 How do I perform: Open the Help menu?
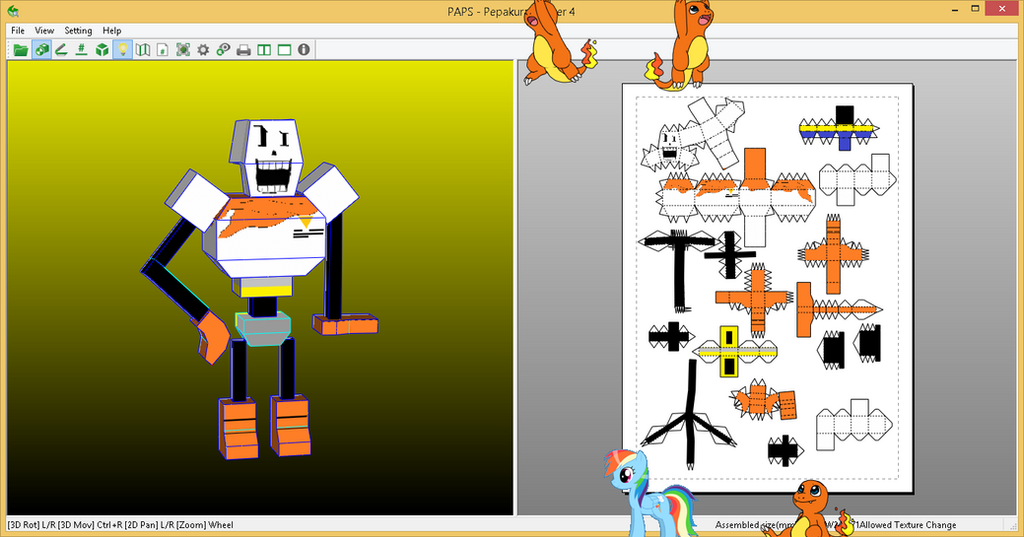pyautogui.click(x=112, y=30)
